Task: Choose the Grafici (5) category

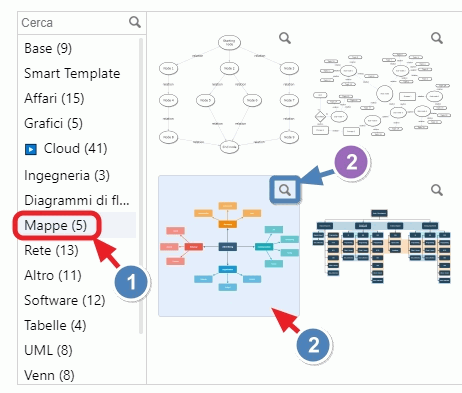Action: 53,123
